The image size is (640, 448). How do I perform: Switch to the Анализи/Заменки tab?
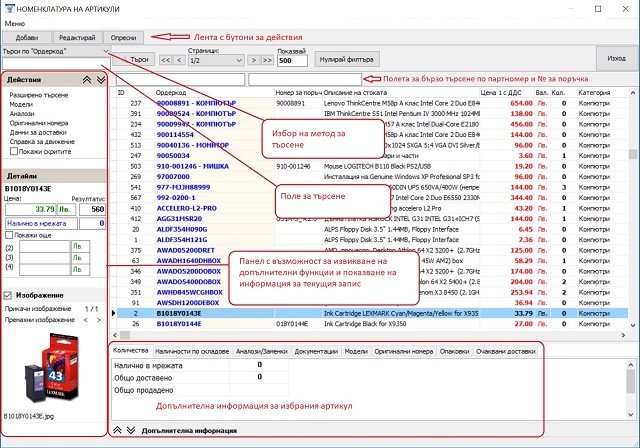pyautogui.click(x=262, y=351)
